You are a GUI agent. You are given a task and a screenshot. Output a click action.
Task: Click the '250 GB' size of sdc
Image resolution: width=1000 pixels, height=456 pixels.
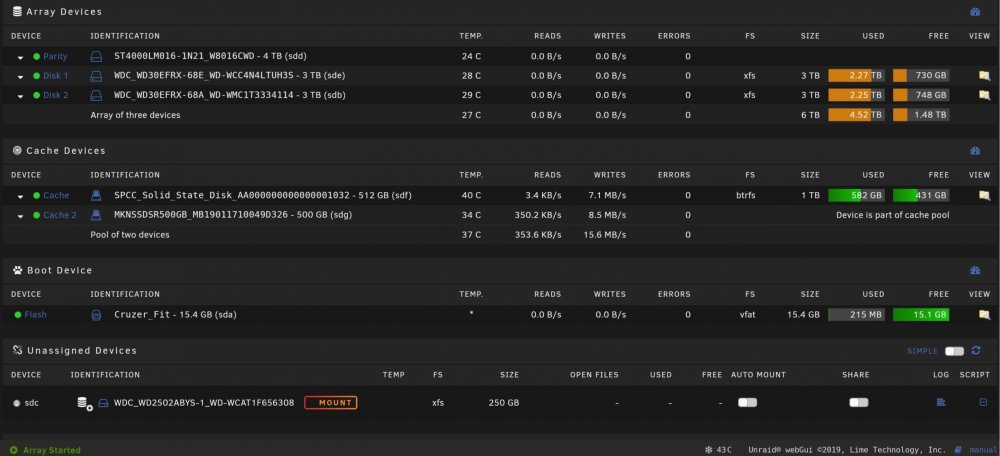pyautogui.click(x=504, y=403)
